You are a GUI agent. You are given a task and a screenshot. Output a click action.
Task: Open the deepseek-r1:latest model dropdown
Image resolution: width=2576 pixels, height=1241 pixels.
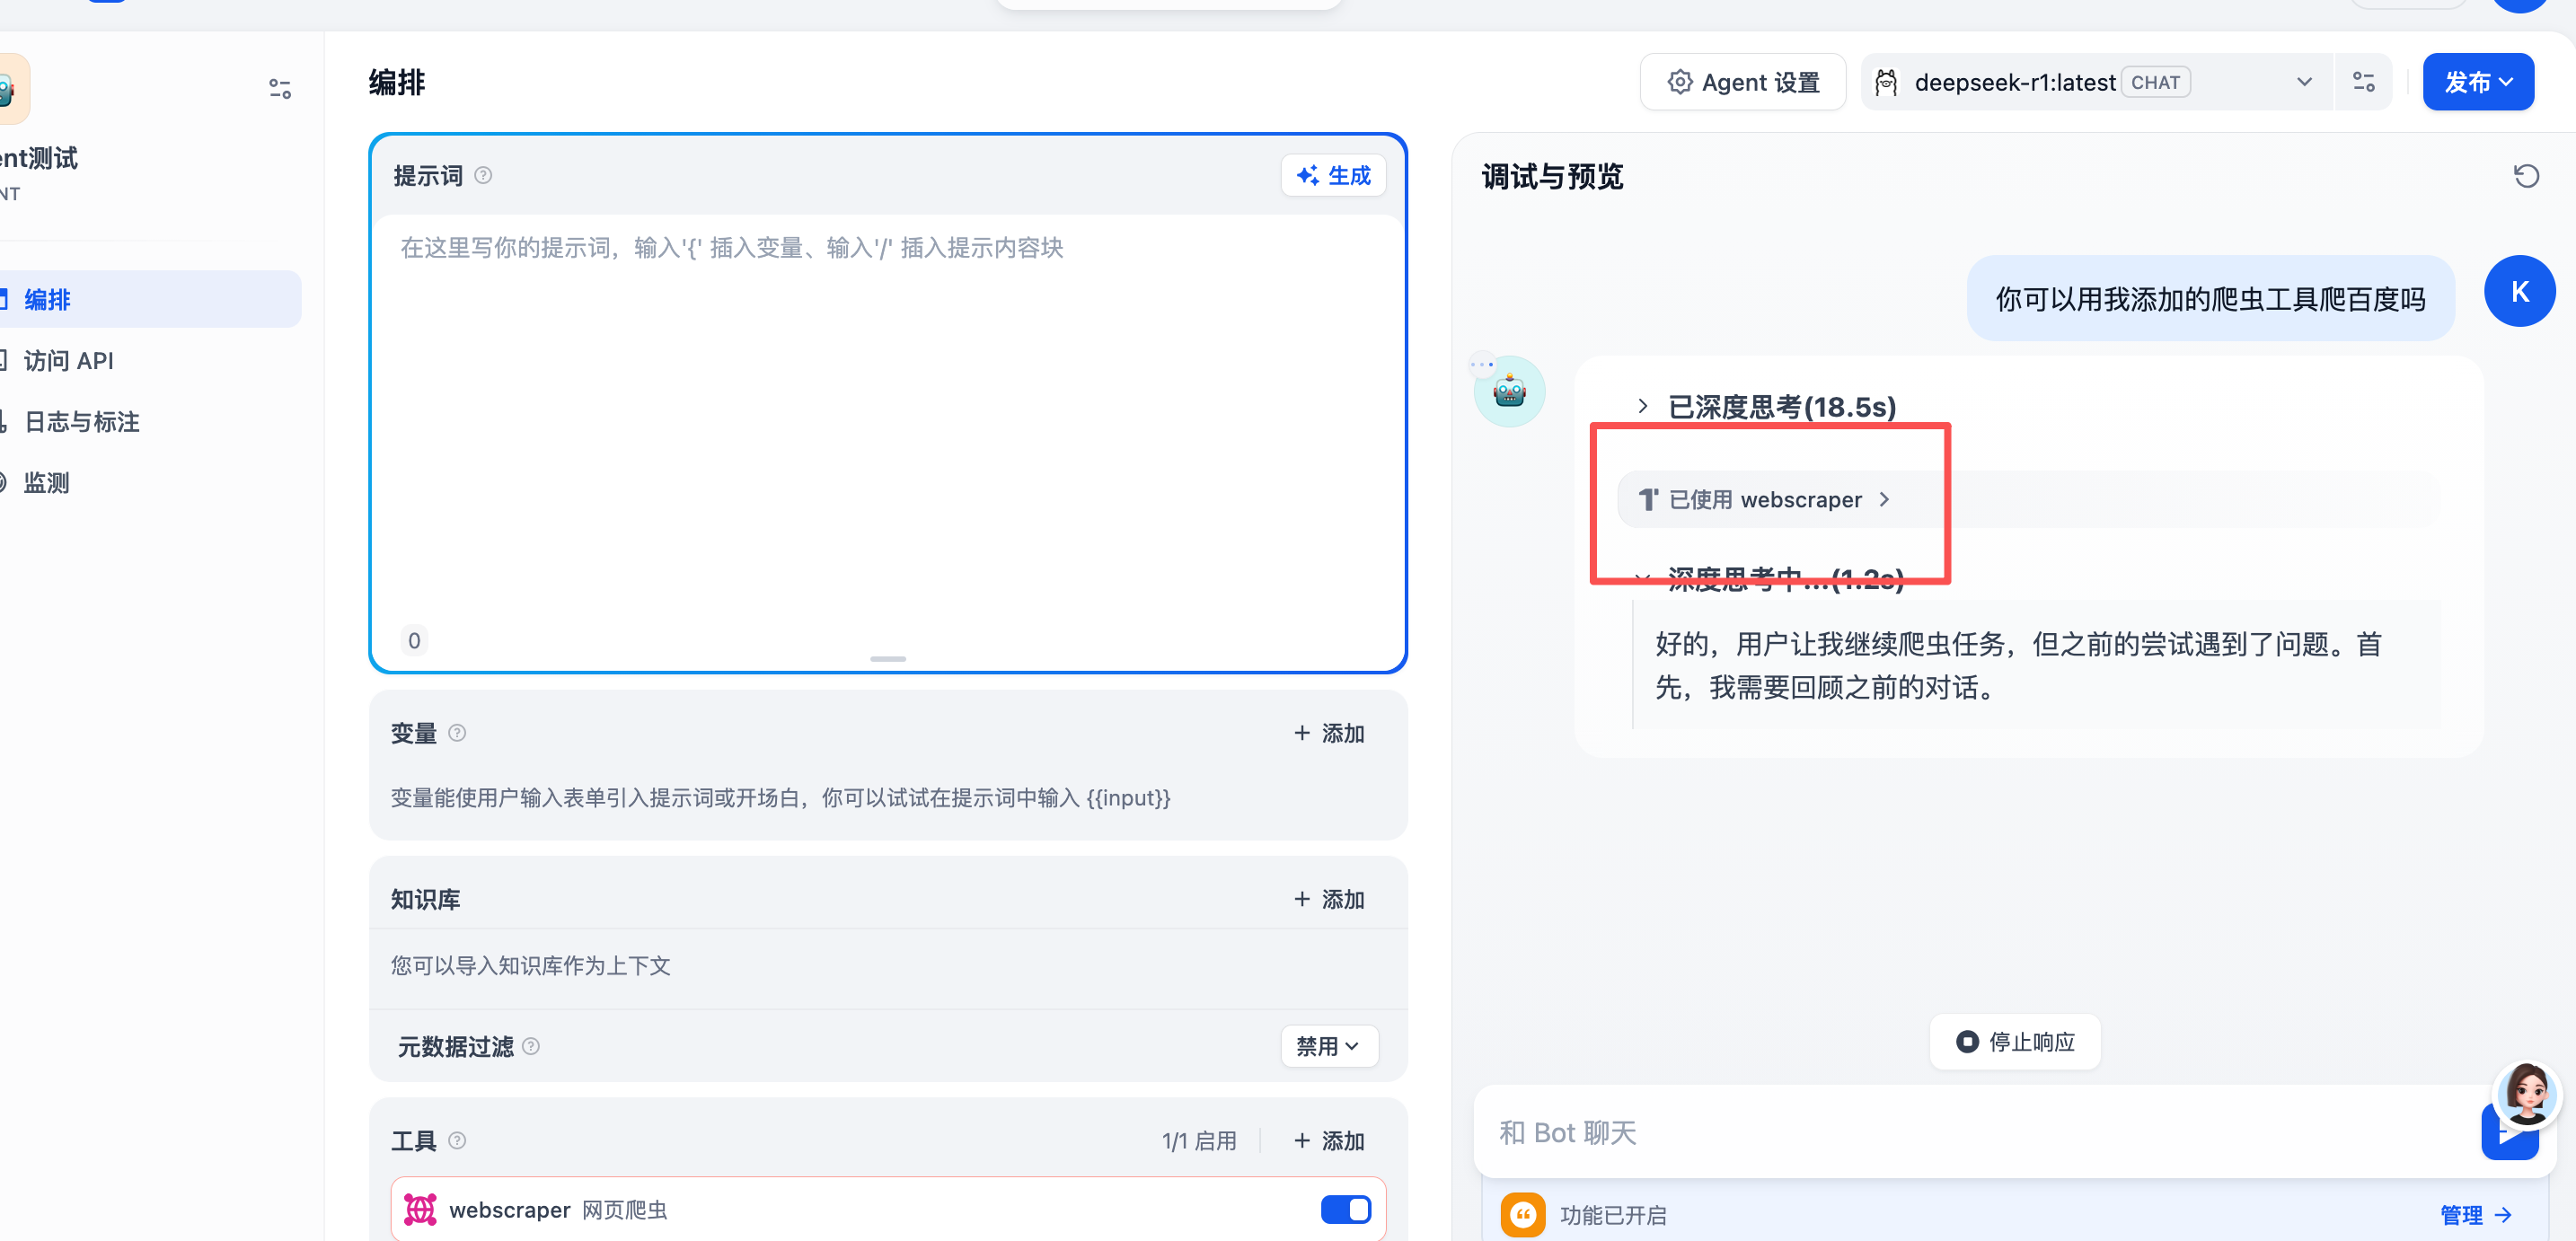2098,82
